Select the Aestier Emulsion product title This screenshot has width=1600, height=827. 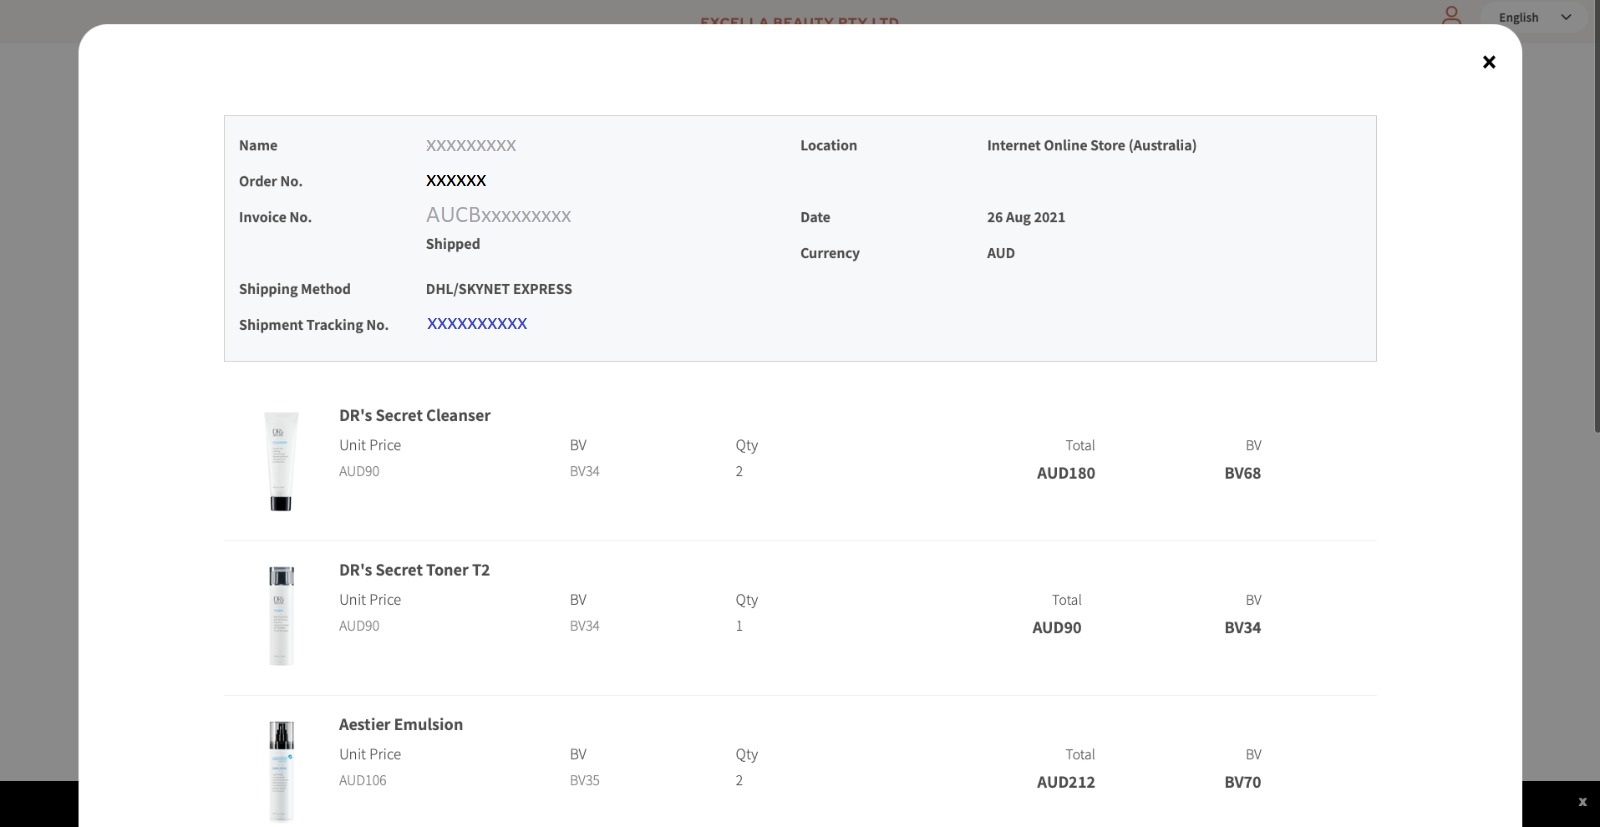[x=400, y=724]
